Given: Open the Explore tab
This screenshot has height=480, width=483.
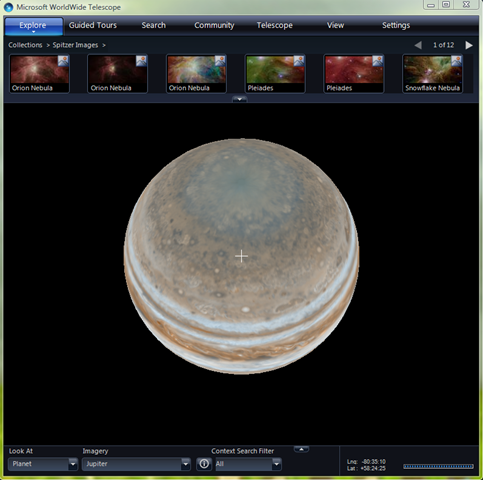Looking at the screenshot, I should 33,25.
